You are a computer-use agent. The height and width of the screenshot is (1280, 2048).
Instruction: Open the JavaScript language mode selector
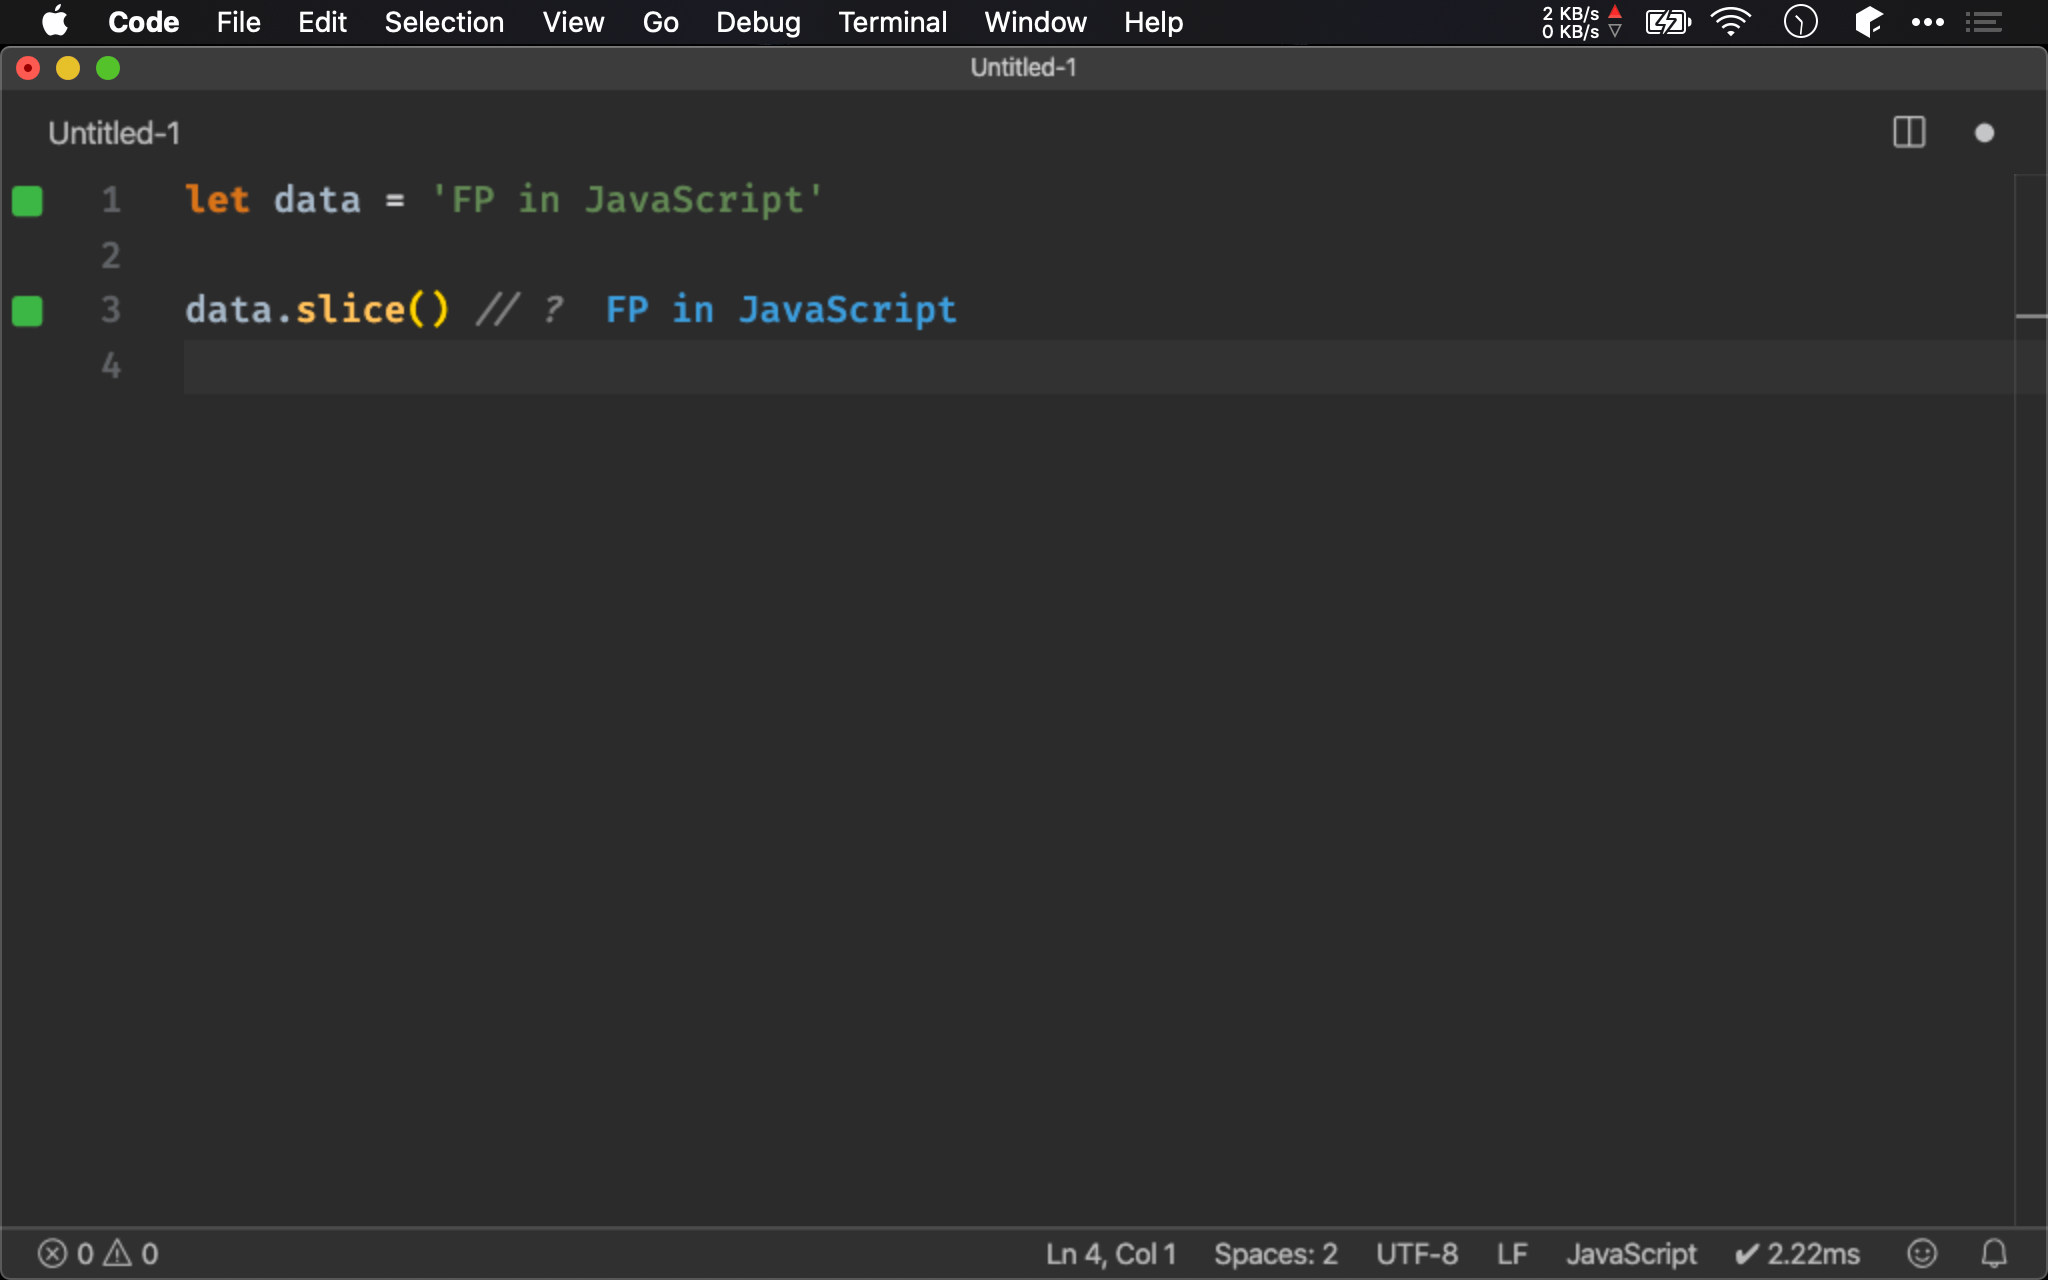(x=1631, y=1253)
